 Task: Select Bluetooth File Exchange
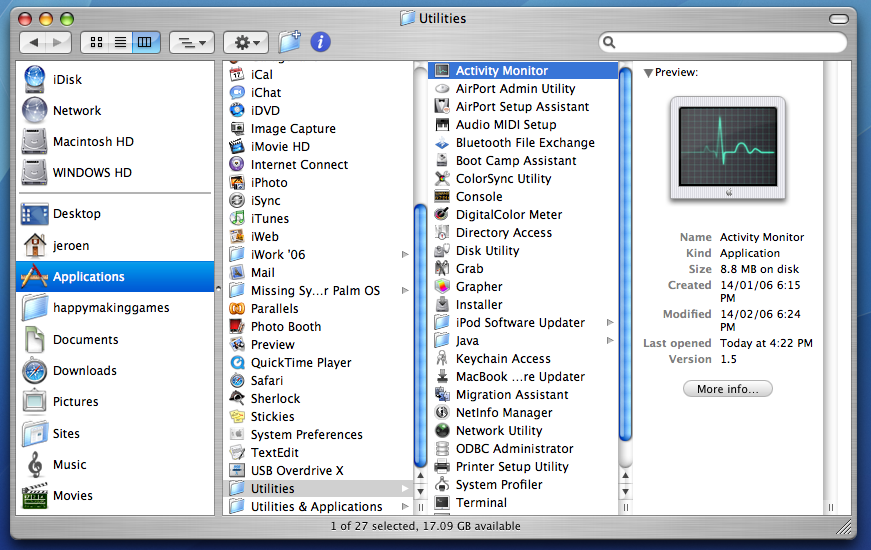[x=523, y=143]
